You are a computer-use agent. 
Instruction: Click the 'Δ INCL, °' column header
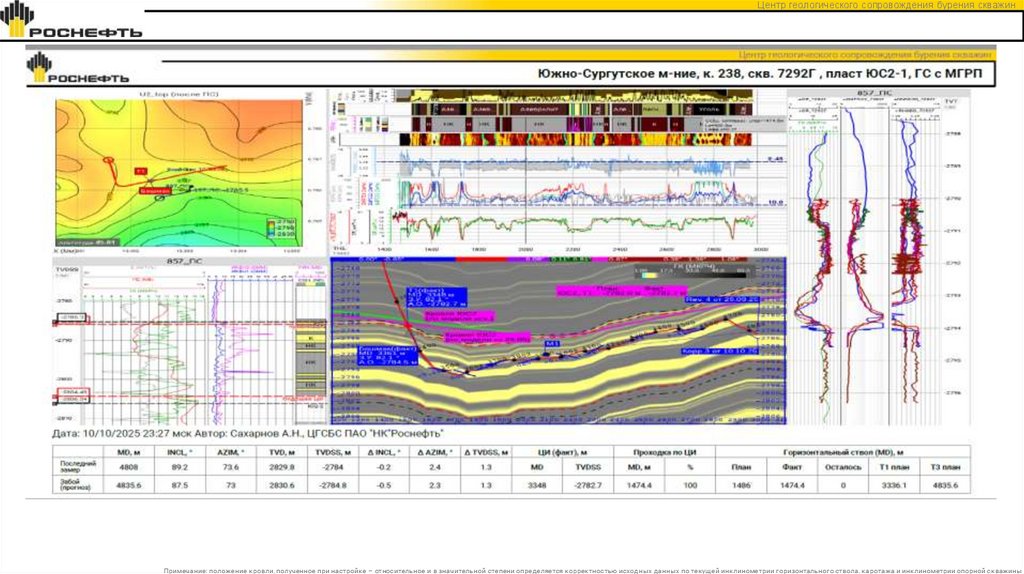click(x=383, y=452)
